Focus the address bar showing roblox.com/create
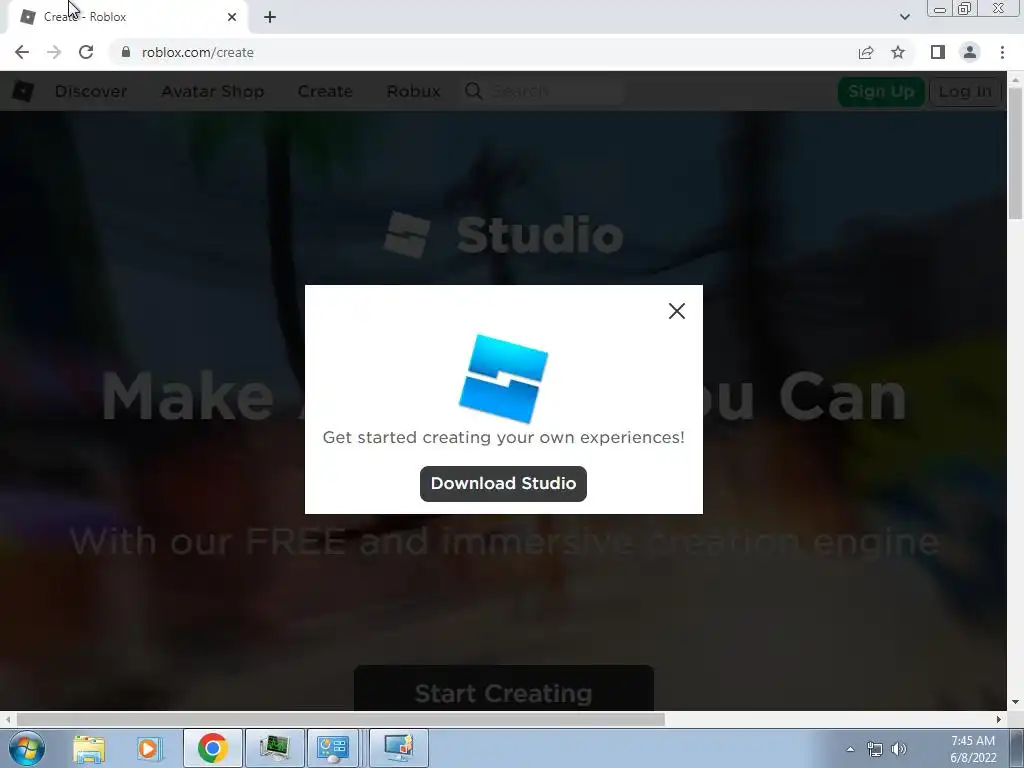1024x768 pixels. point(483,52)
